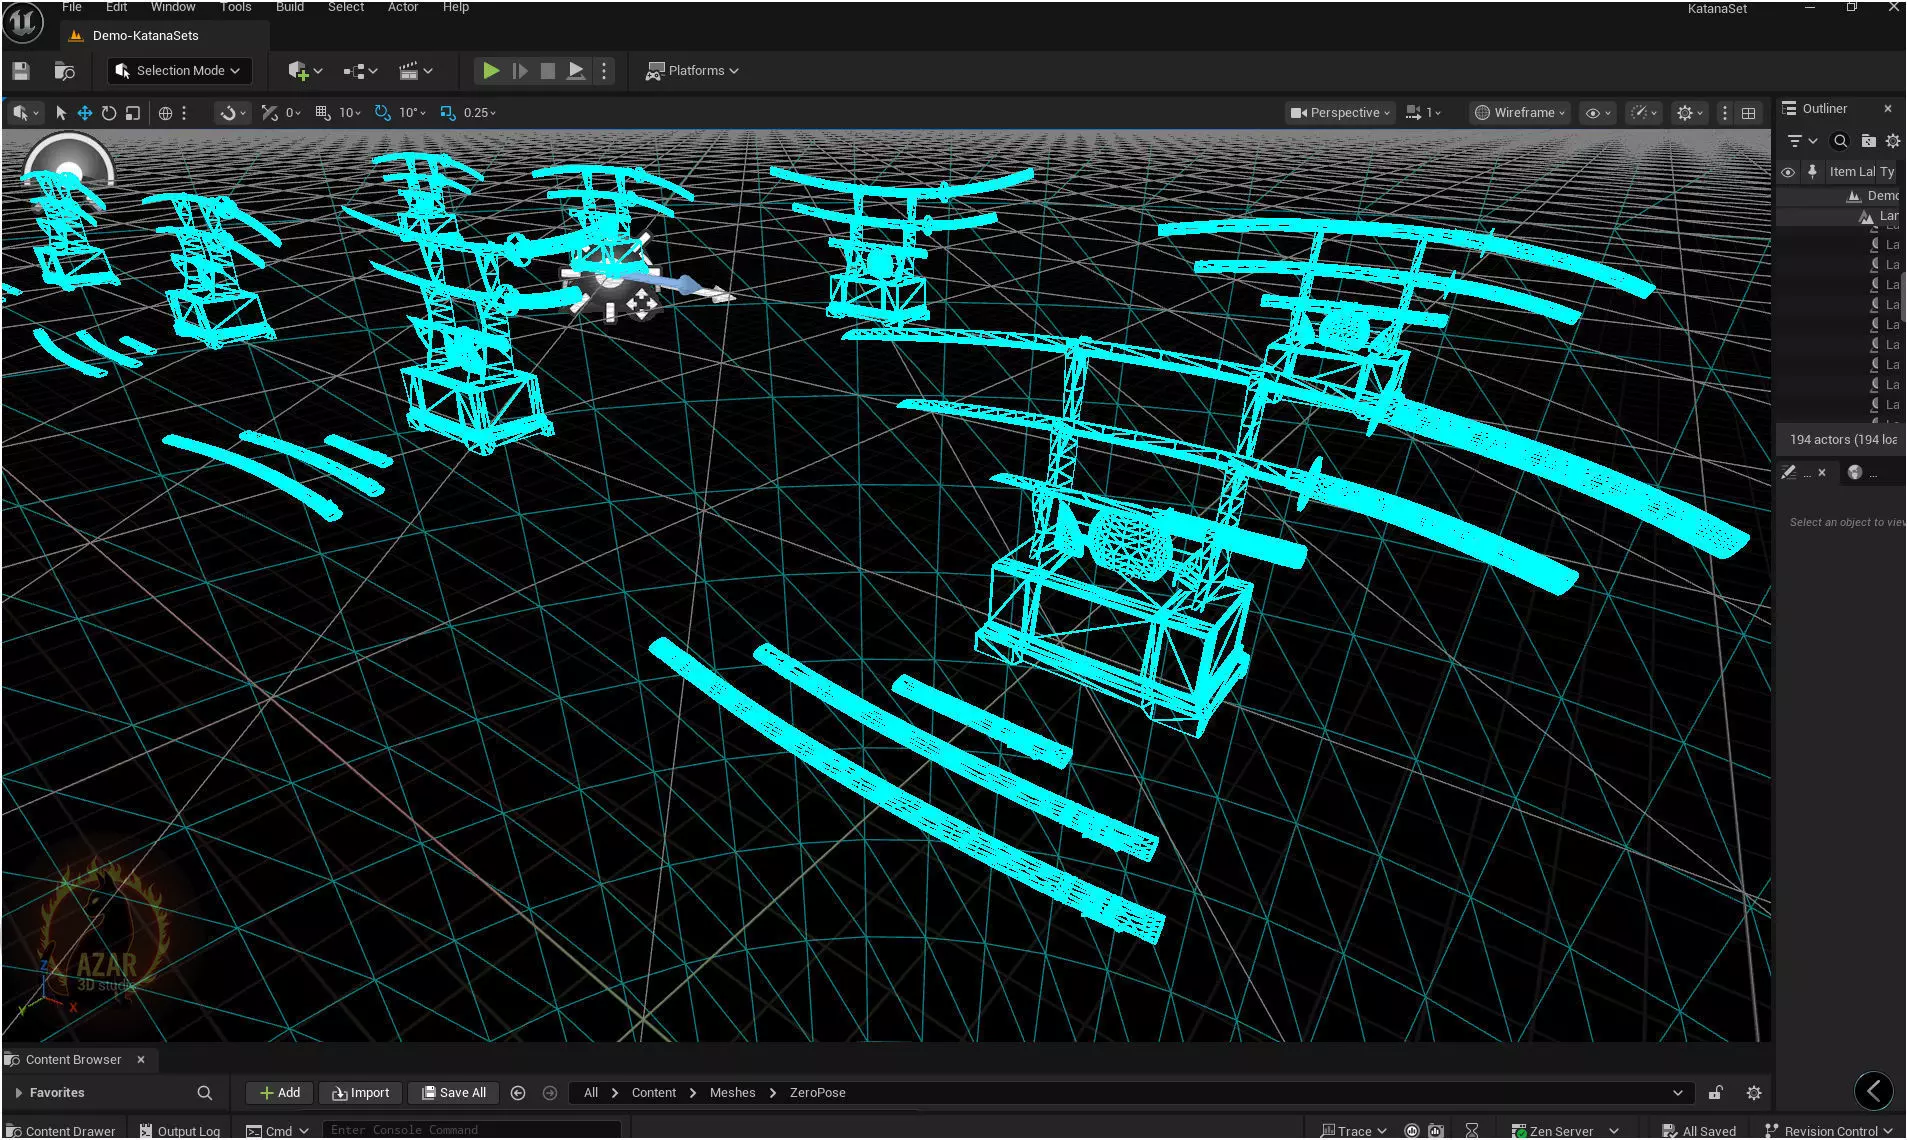Viewport: 1907px width, 1140px height.
Task: Click the Import button
Action: (x=361, y=1093)
